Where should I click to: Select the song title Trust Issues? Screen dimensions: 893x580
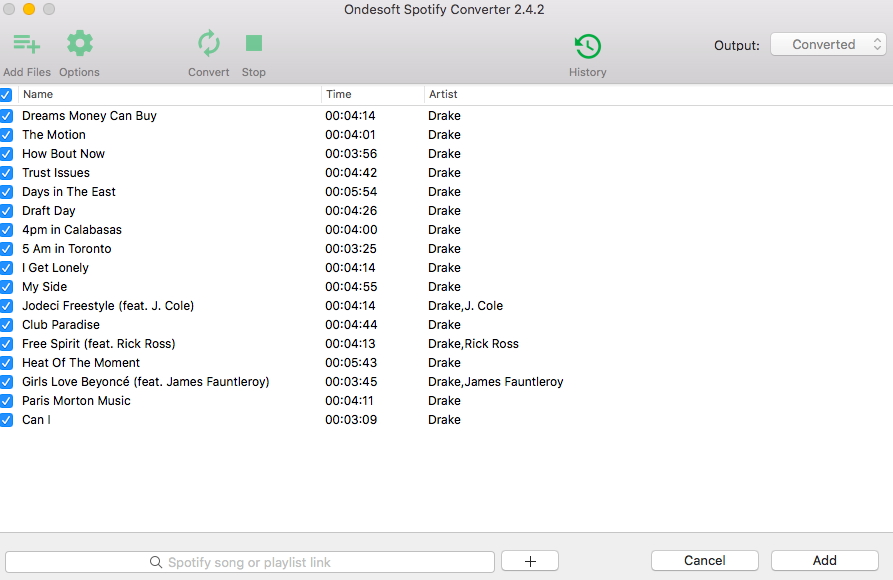(56, 173)
